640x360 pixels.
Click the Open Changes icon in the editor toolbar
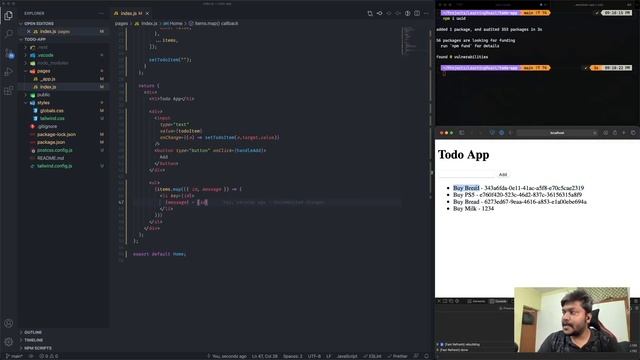point(370,13)
